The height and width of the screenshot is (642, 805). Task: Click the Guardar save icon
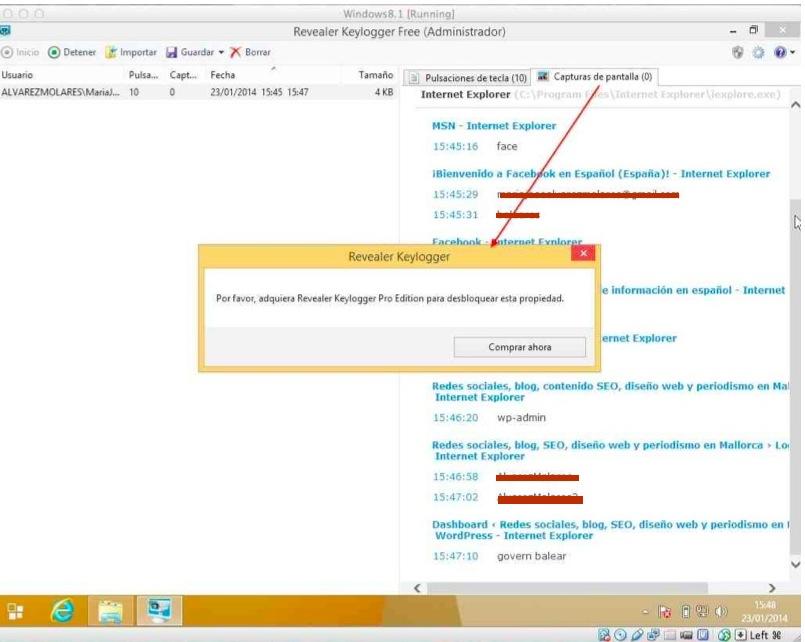(172, 52)
